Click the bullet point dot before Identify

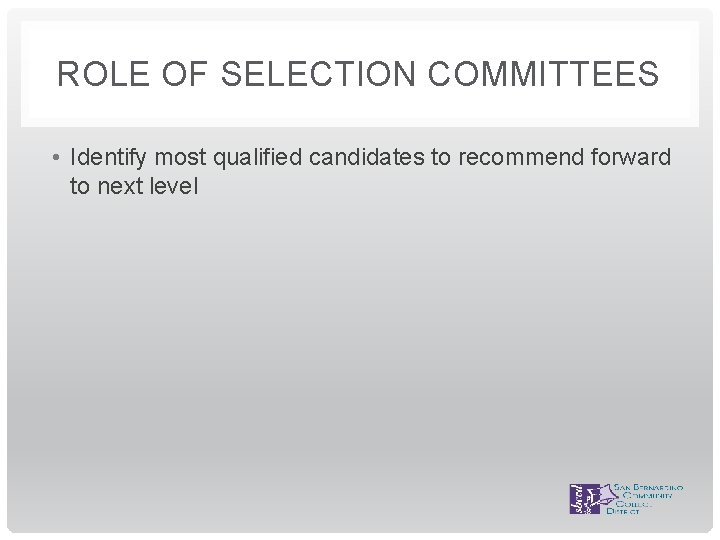tap(56, 158)
